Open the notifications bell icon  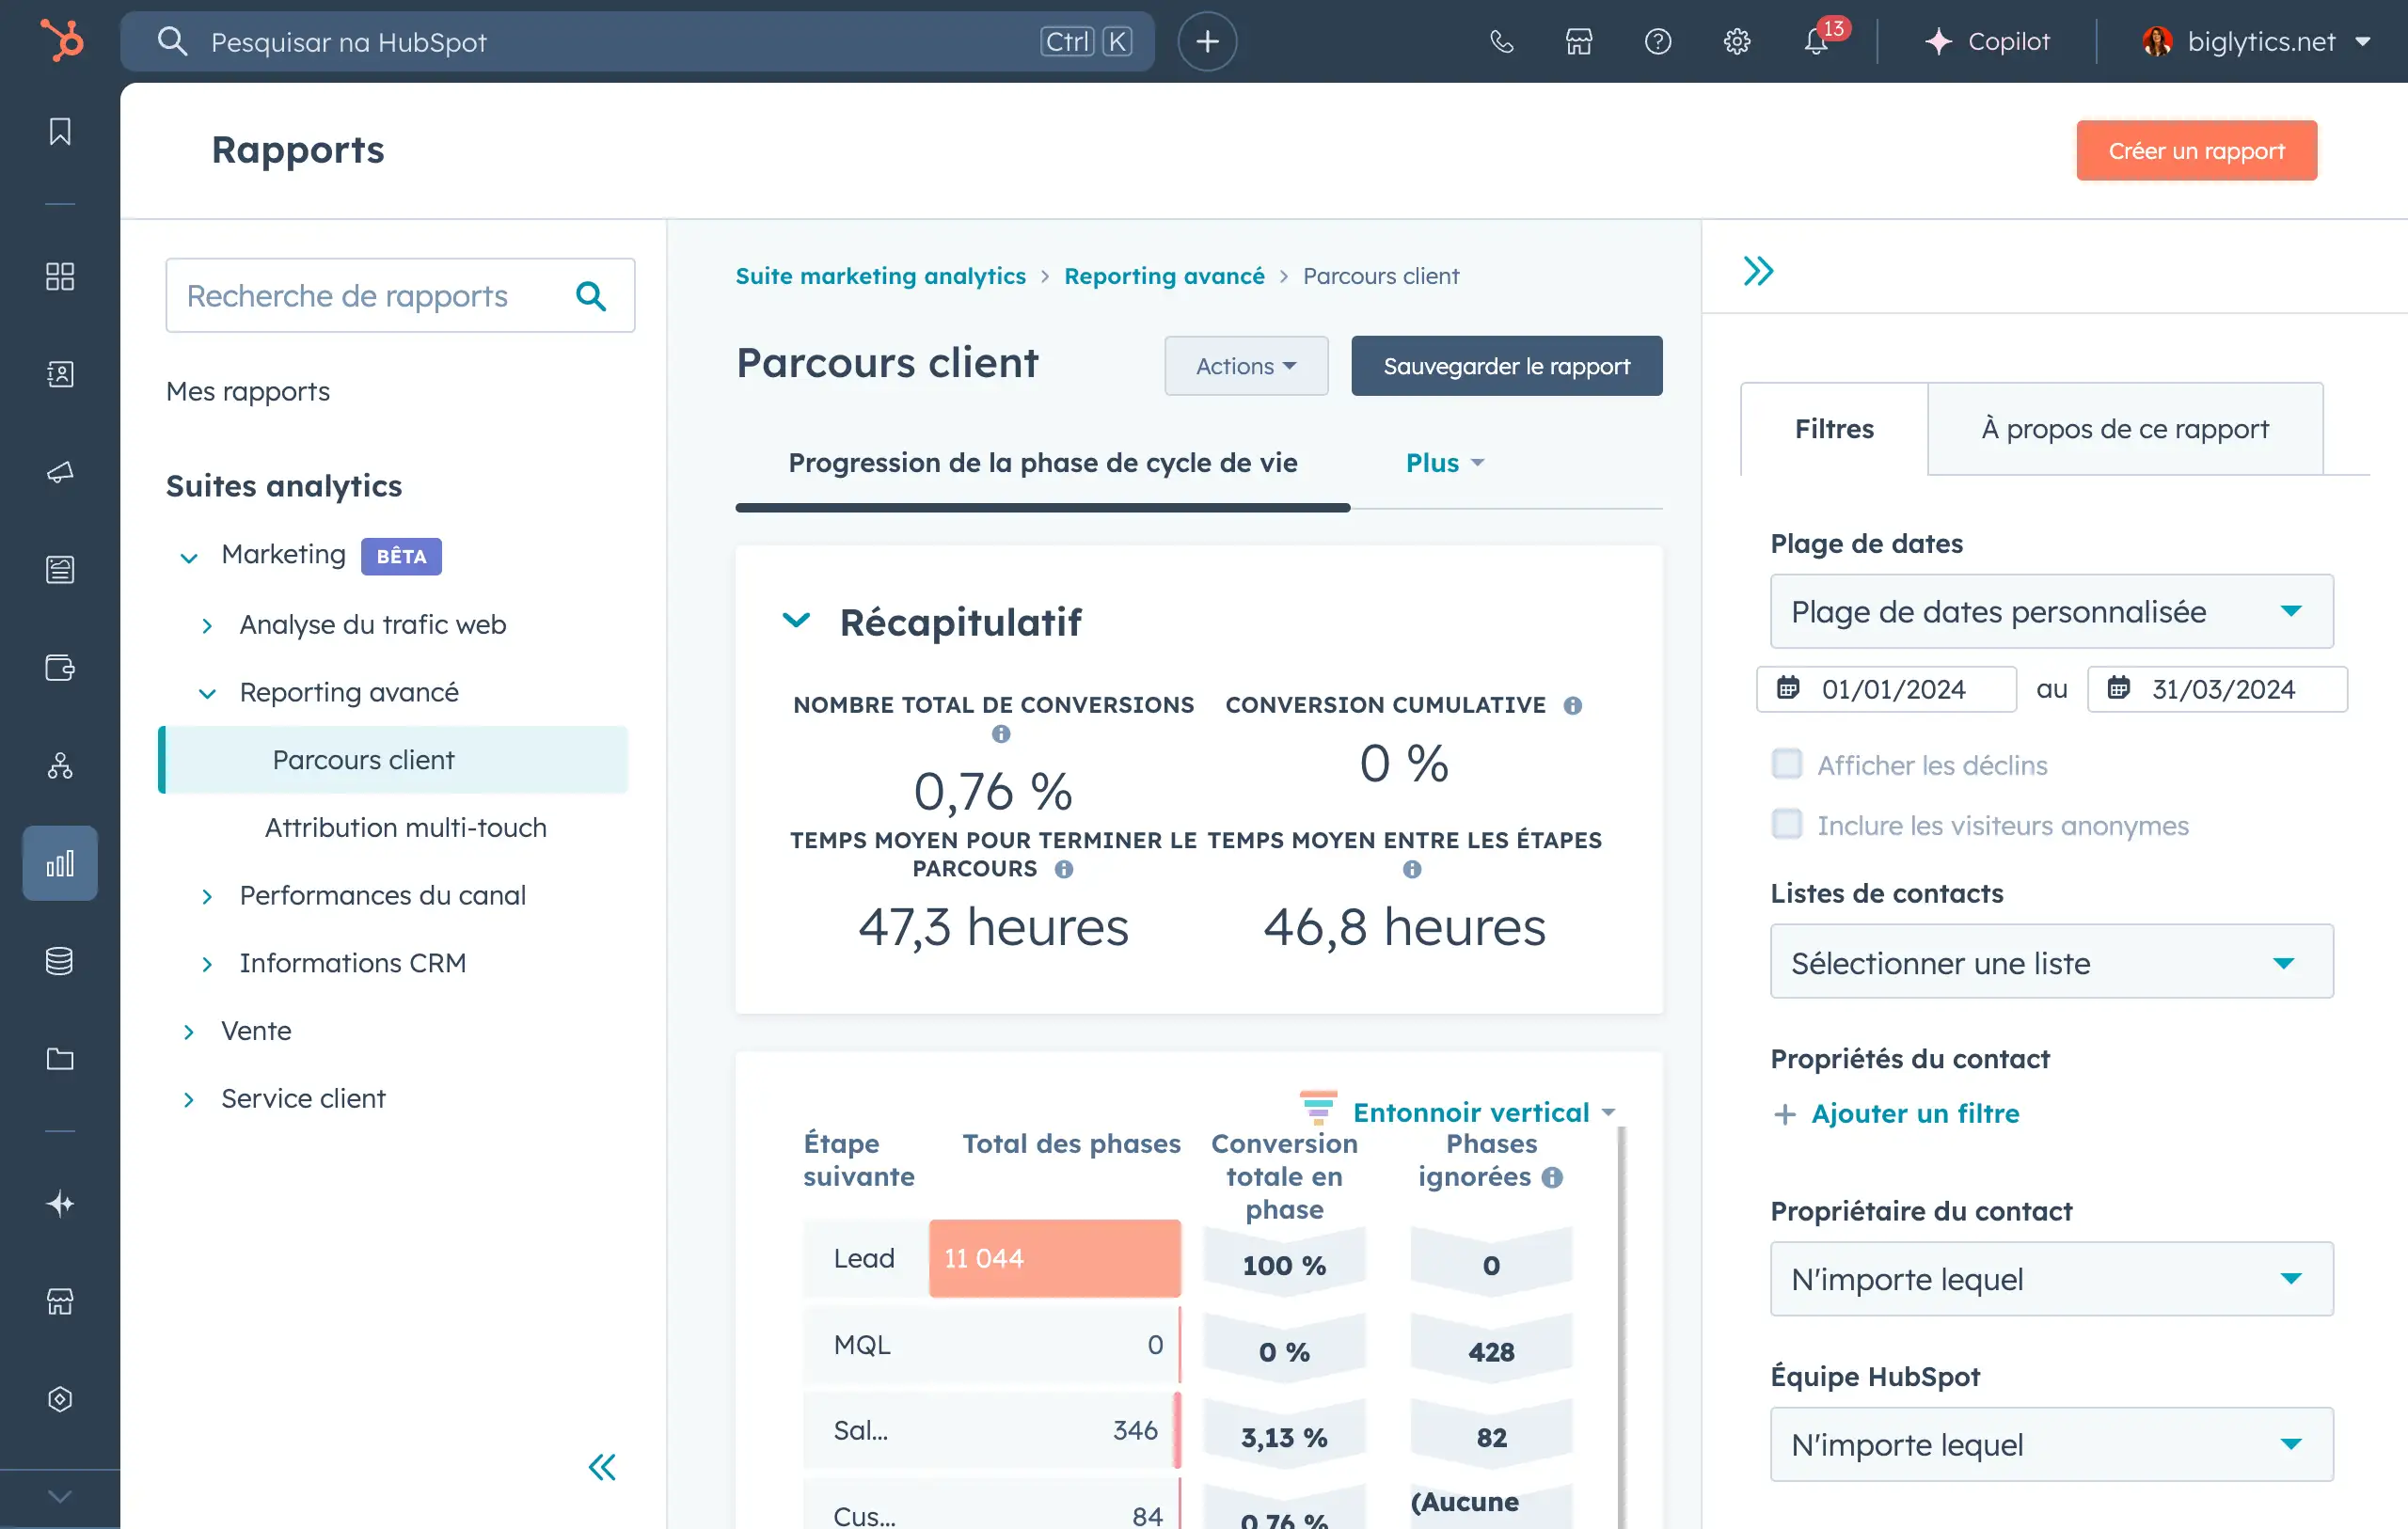(1816, 42)
